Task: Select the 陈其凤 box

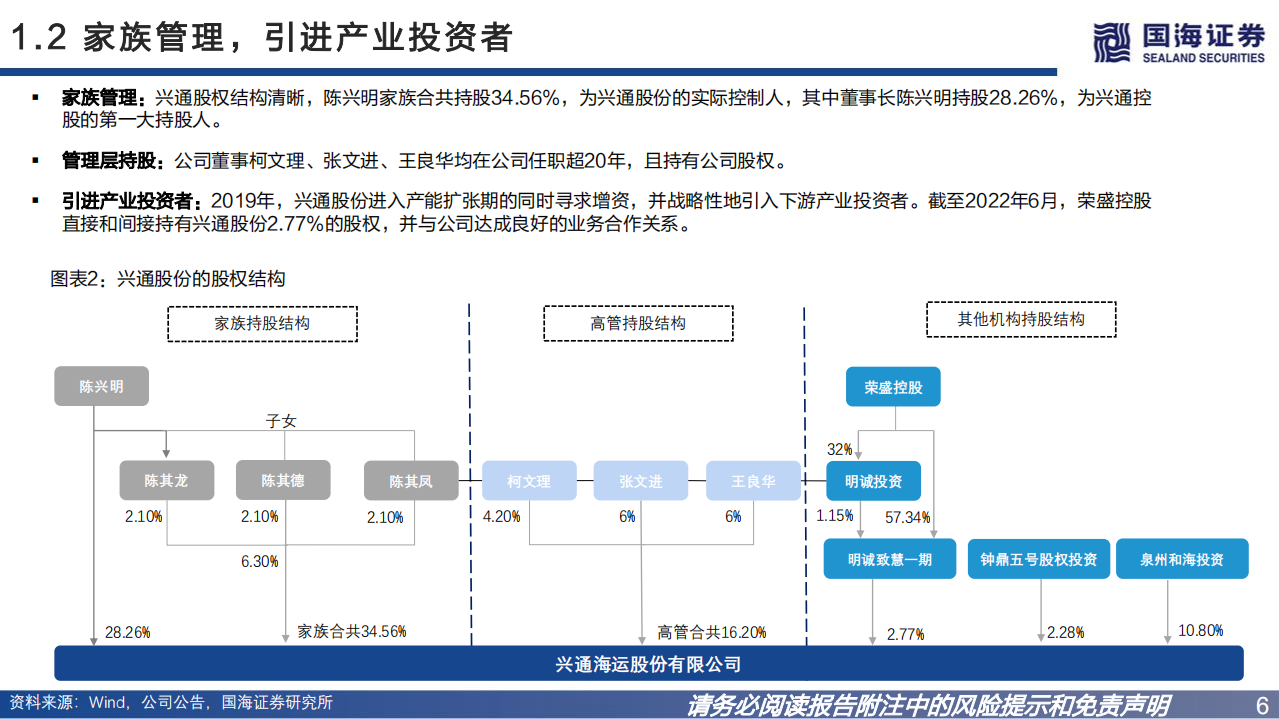Action: [x=411, y=481]
